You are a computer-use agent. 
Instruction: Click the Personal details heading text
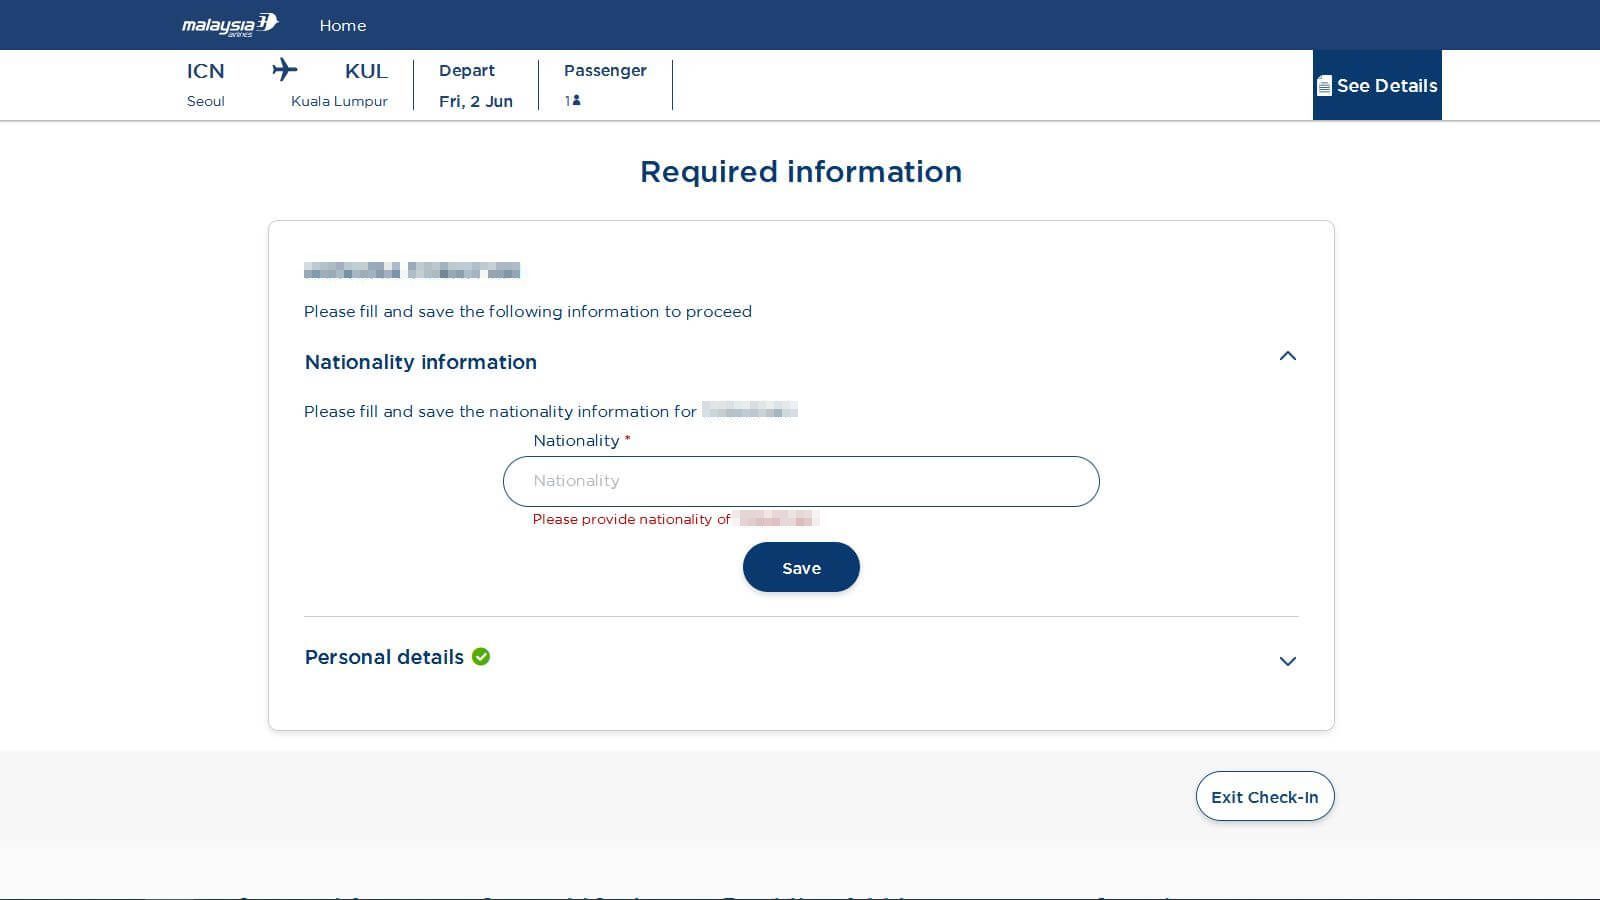(x=384, y=657)
